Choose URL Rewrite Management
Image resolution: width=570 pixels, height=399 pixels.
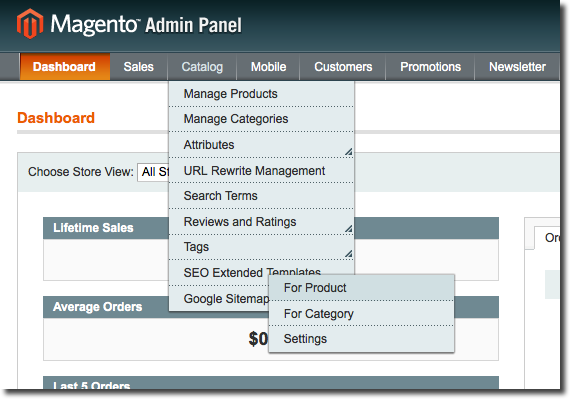[261, 170]
